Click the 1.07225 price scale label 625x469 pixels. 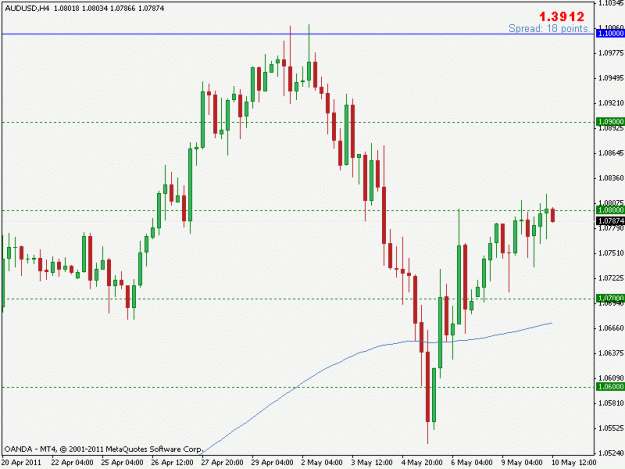click(x=611, y=278)
